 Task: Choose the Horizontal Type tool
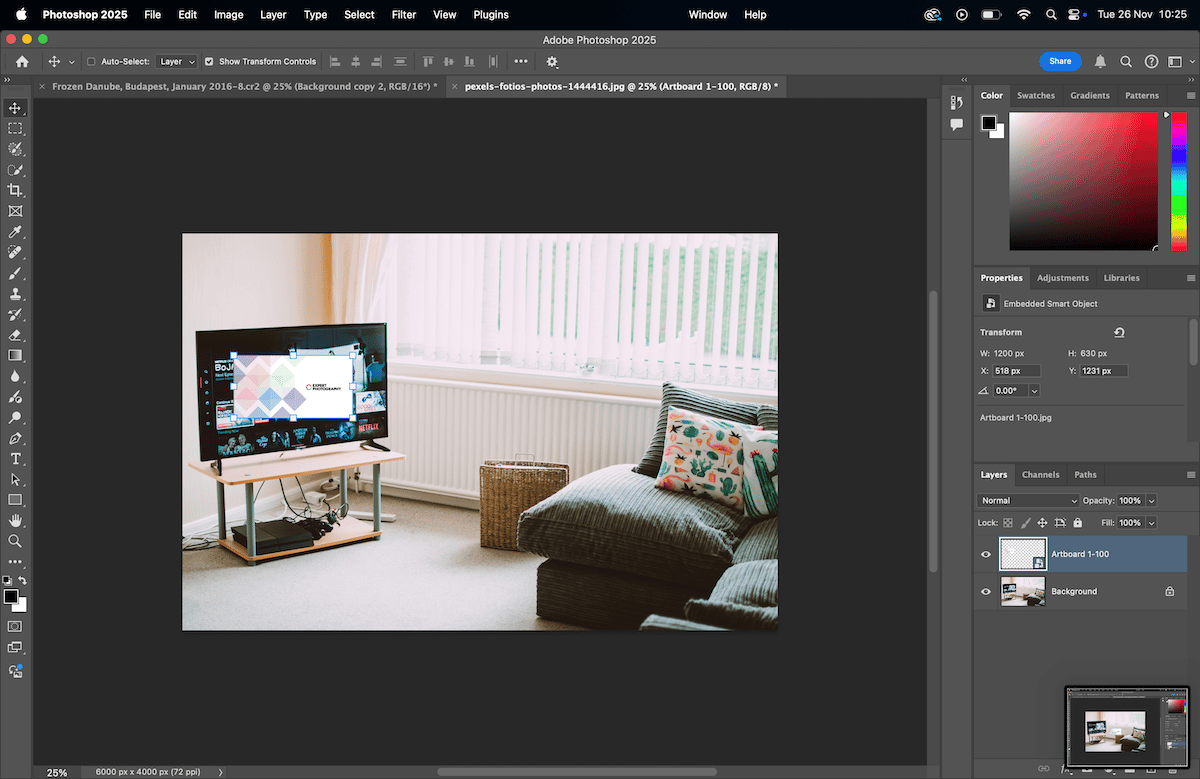coord(15,459)
